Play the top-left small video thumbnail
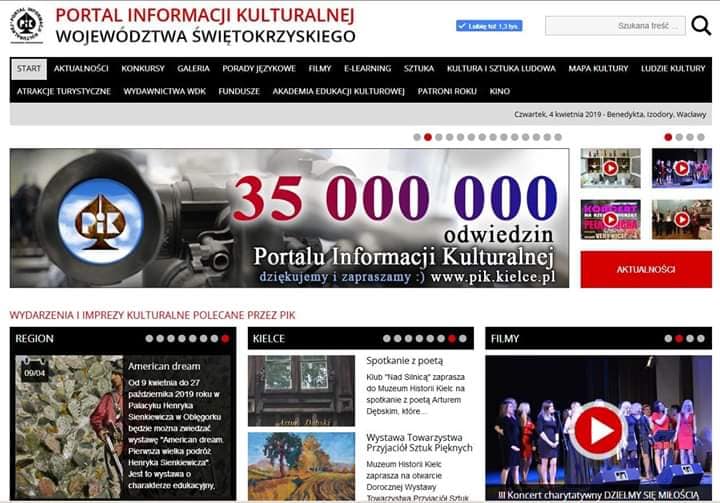This screenshot has height=503, width=720. click(610, 168)
